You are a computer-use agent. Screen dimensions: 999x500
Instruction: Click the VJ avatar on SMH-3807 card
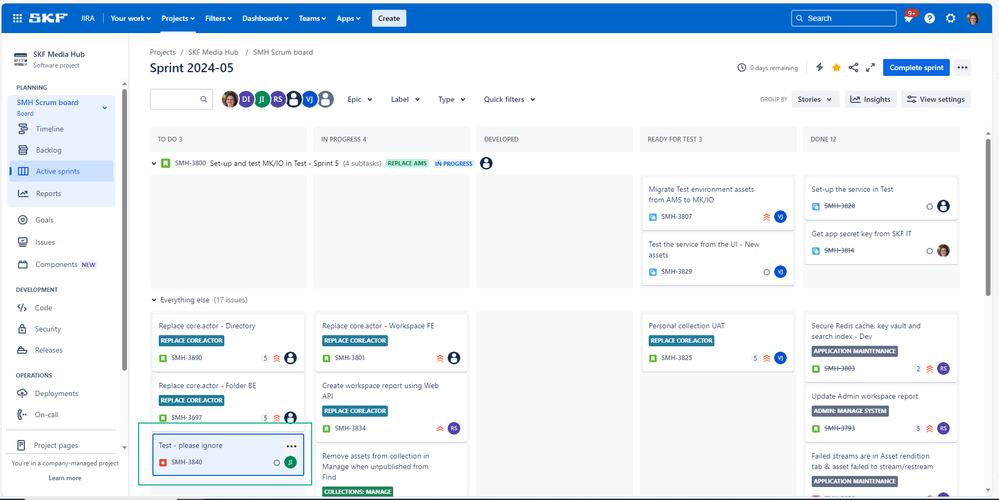pyautogui.click(x=780, y=217)
